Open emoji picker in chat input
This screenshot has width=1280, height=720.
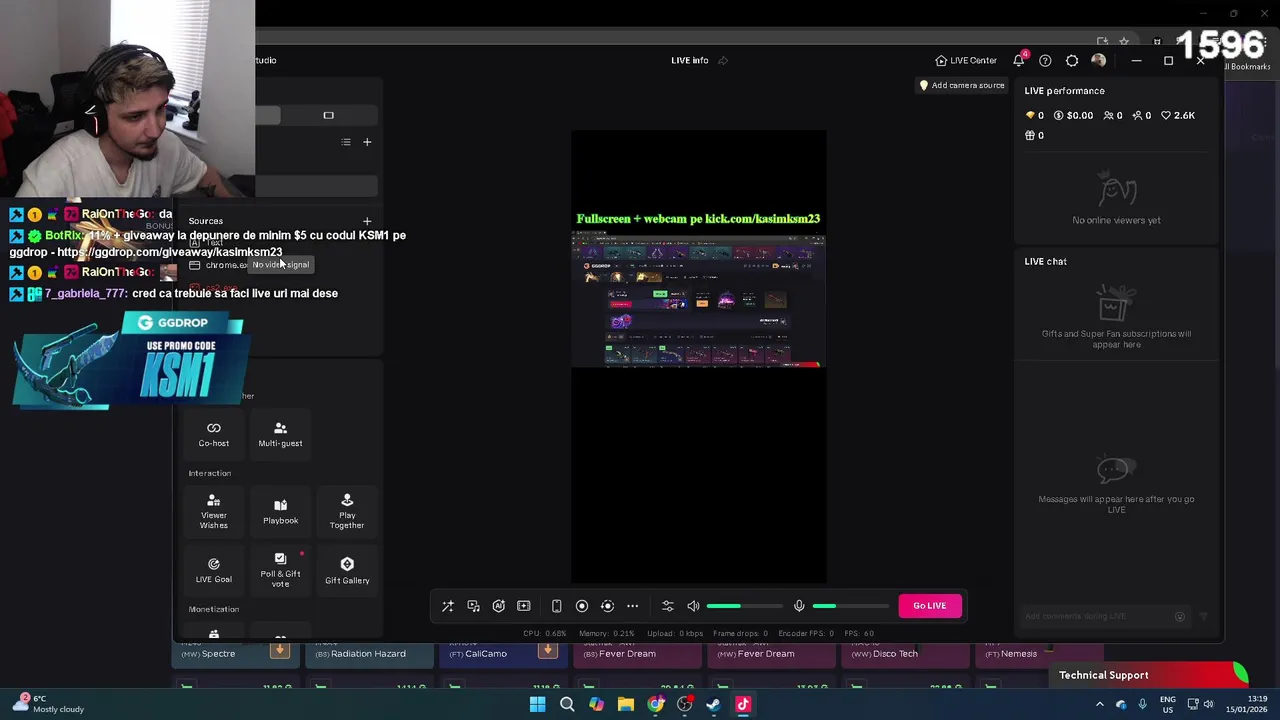(x=1180, y=617)
